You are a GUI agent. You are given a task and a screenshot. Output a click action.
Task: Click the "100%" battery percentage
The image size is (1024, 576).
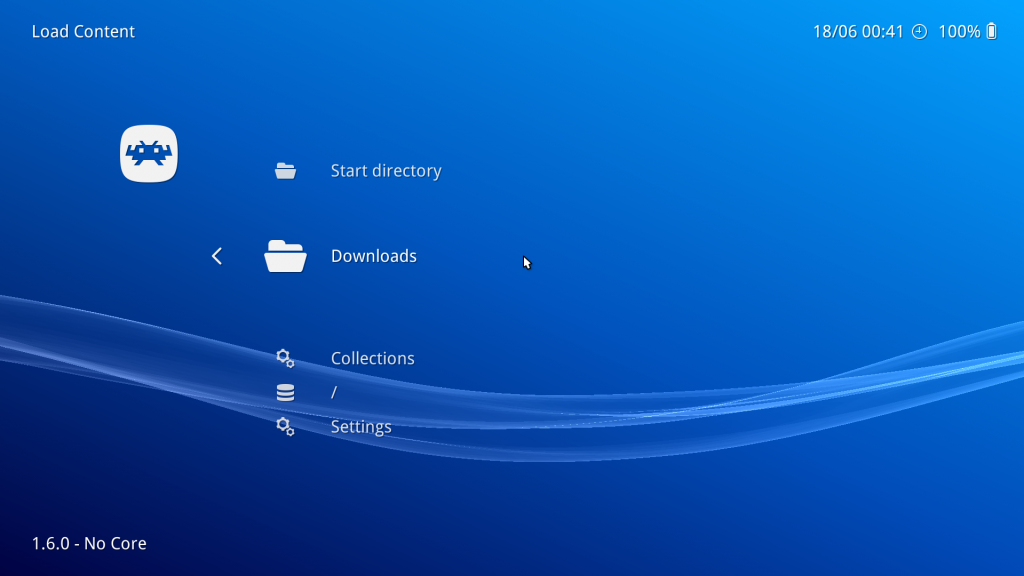pyautogui.click(x=959, y=31)
